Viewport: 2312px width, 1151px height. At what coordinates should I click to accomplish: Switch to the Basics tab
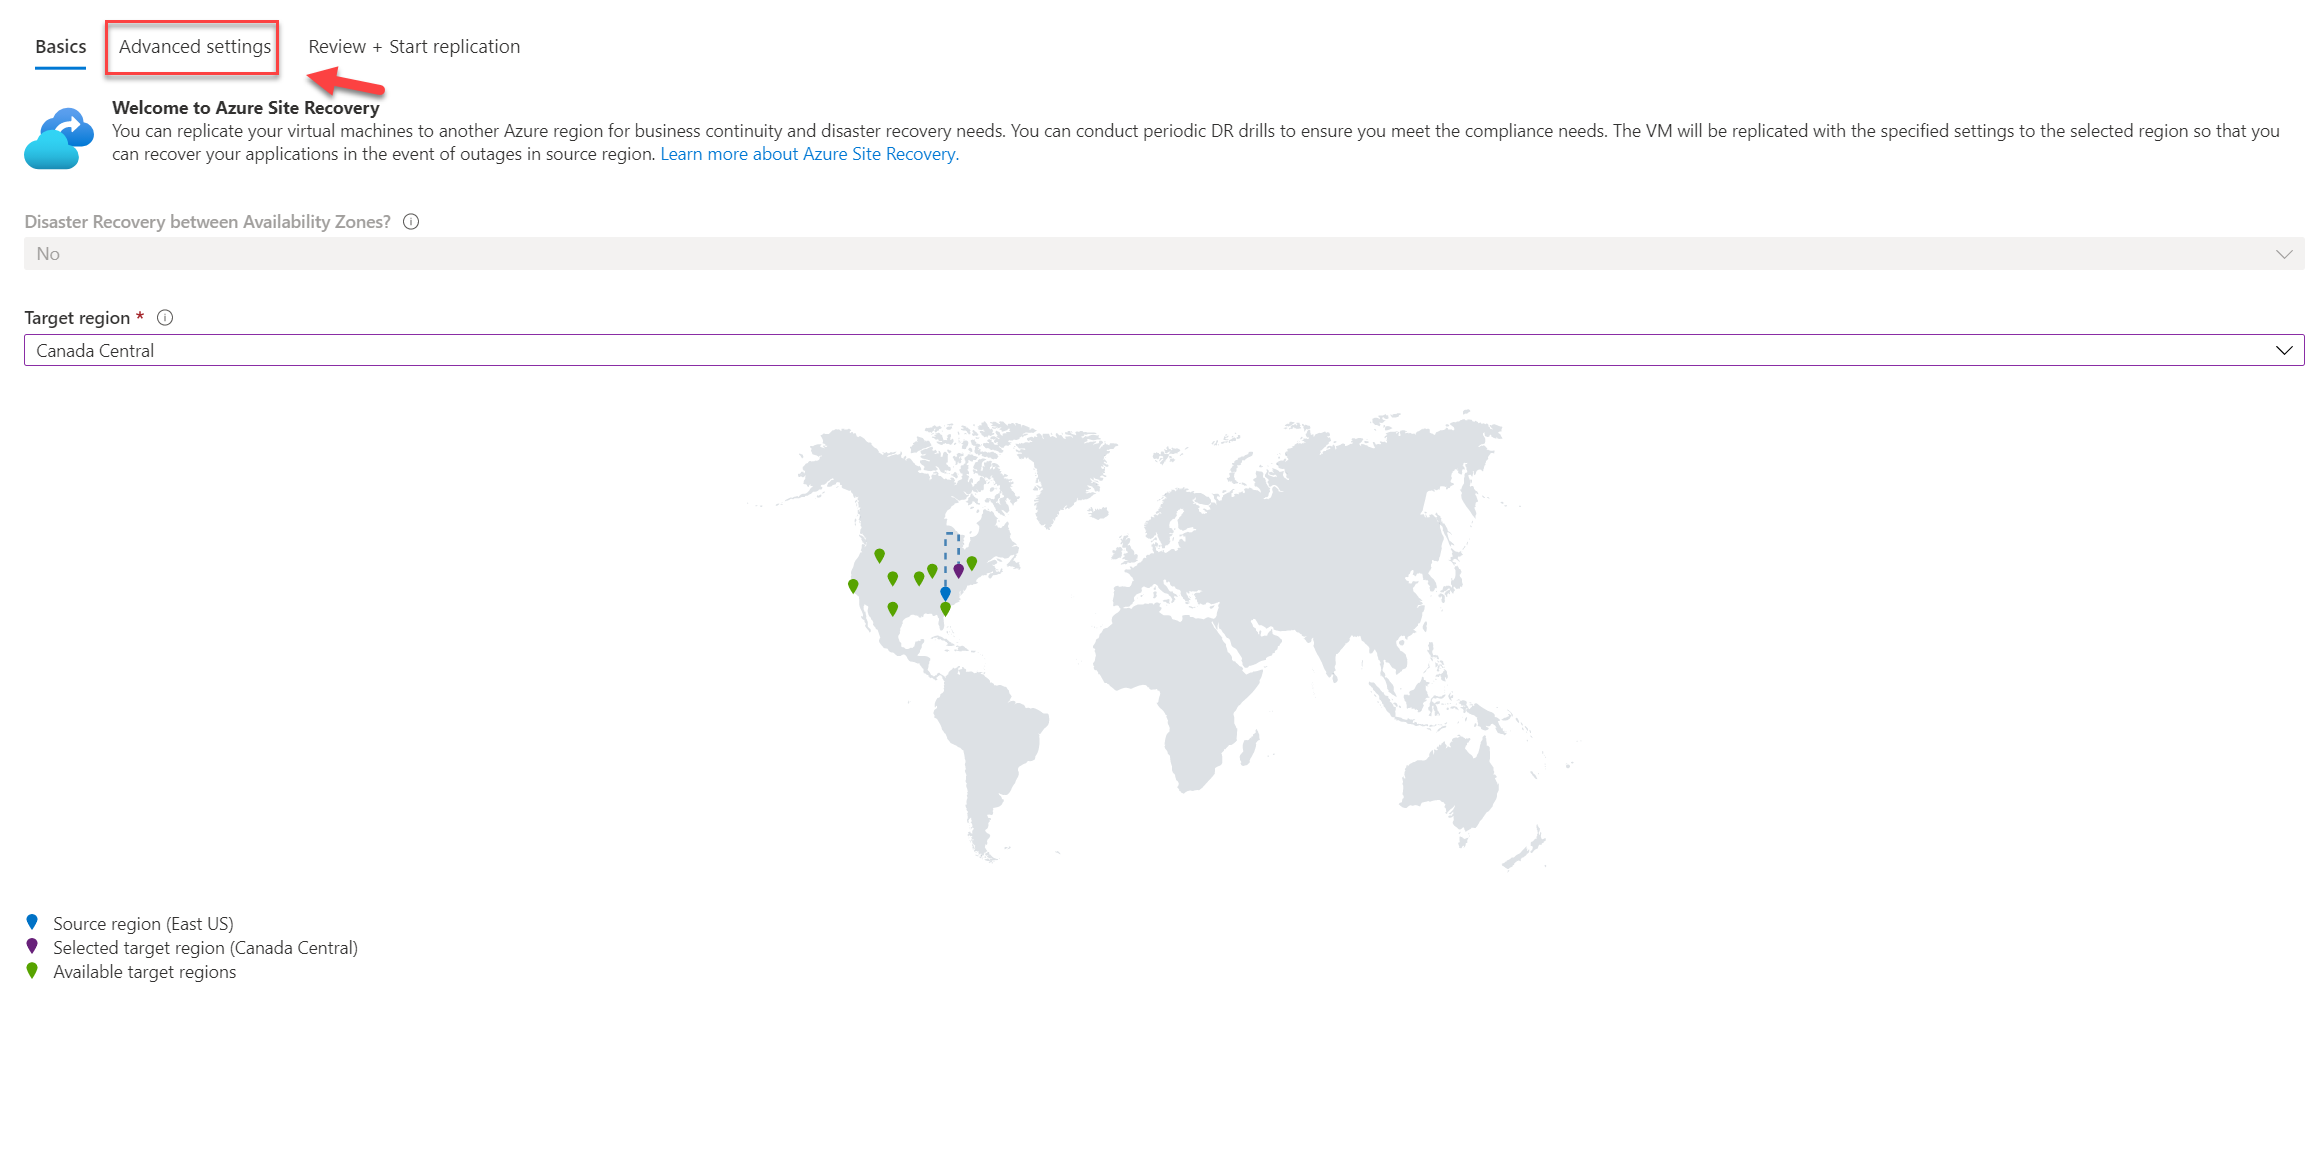click(x=60, y=46)
